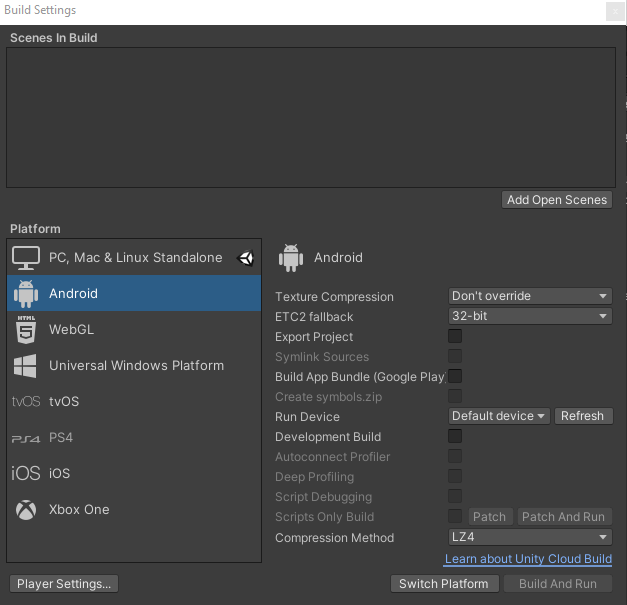Click the tvOS platform icon

[26, 402]
